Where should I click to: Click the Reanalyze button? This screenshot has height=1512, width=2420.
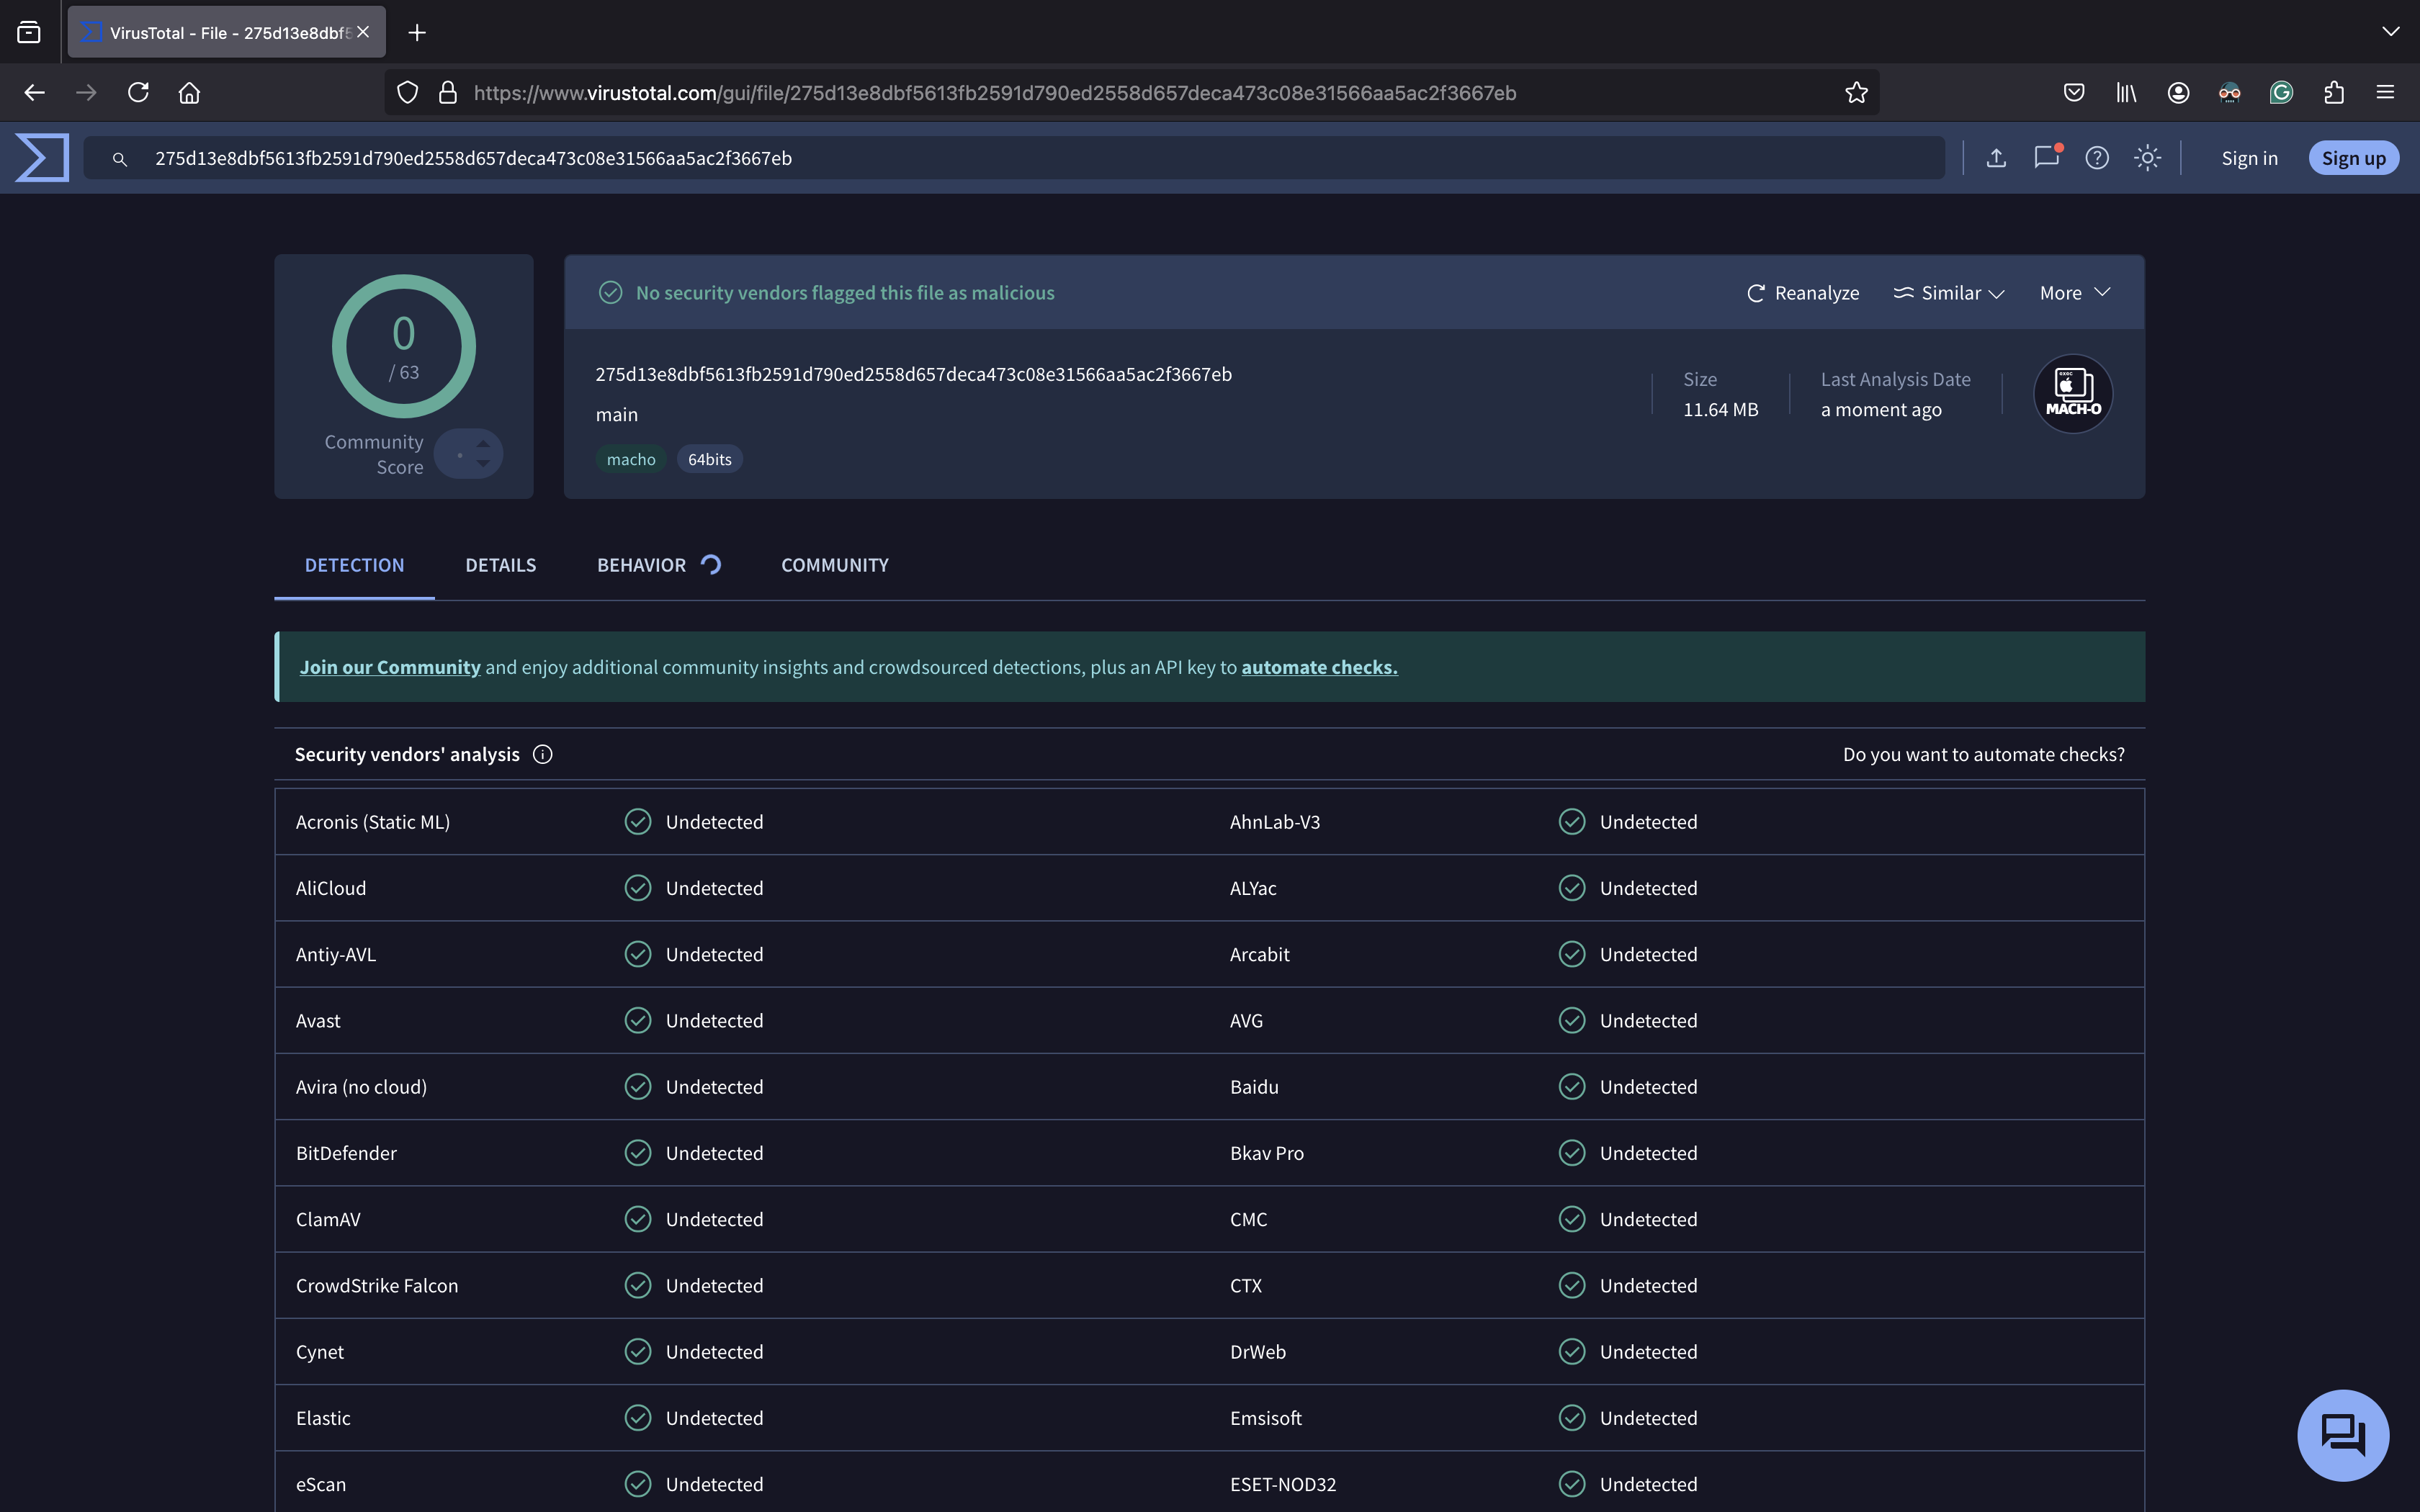point(1802,293)
